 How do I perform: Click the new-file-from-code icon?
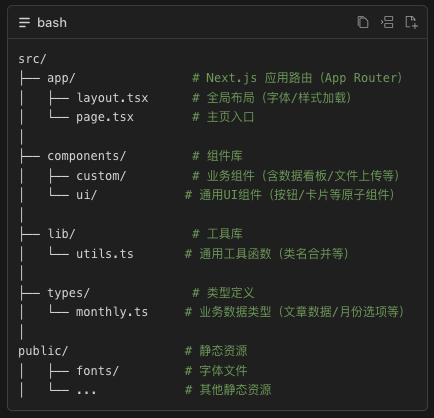click(x=411, y=22)
